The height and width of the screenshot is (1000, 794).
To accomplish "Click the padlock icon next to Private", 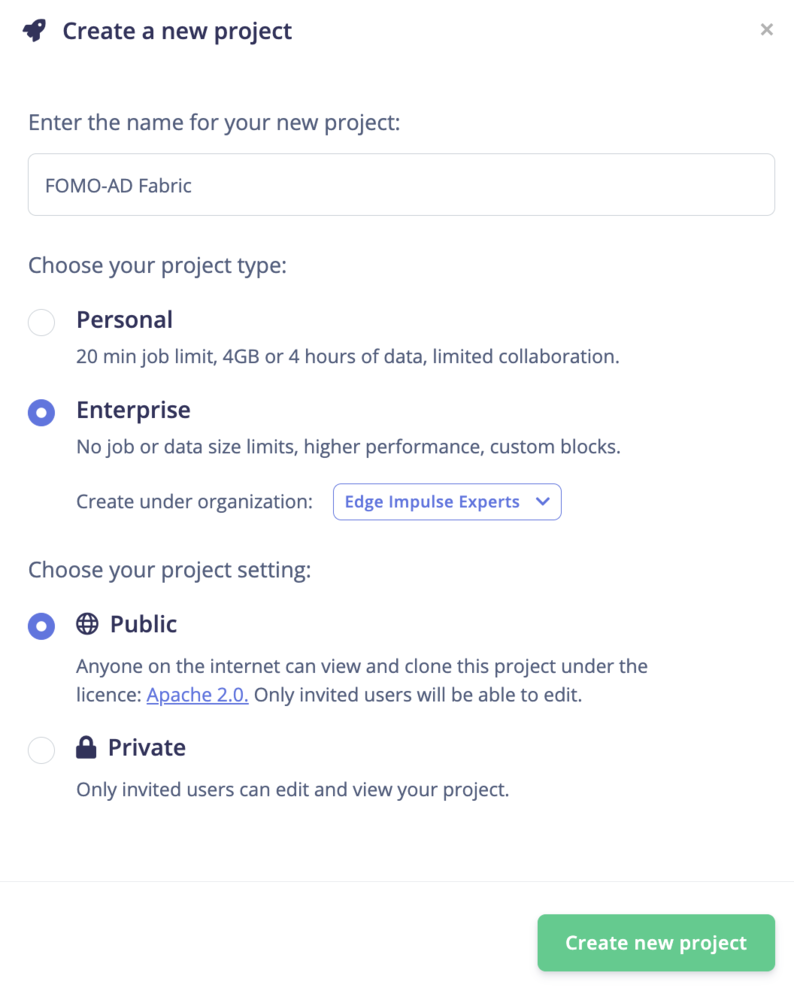I will (x=86, y=747).
